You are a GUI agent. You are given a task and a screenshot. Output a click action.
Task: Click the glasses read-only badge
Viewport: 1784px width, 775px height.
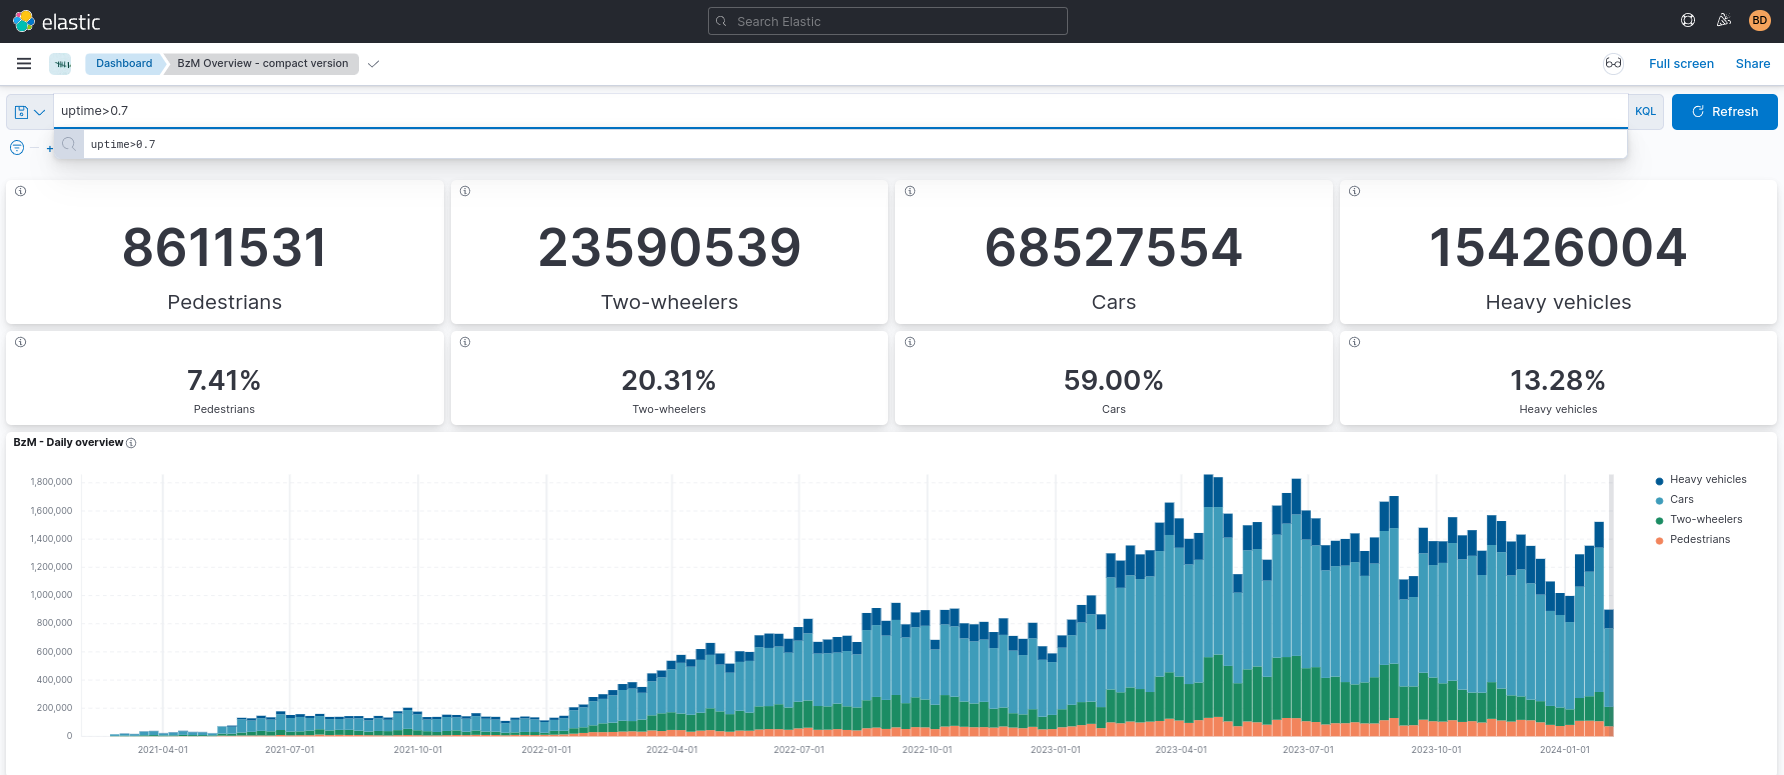pyautogui.click(x=1613, y=64)
